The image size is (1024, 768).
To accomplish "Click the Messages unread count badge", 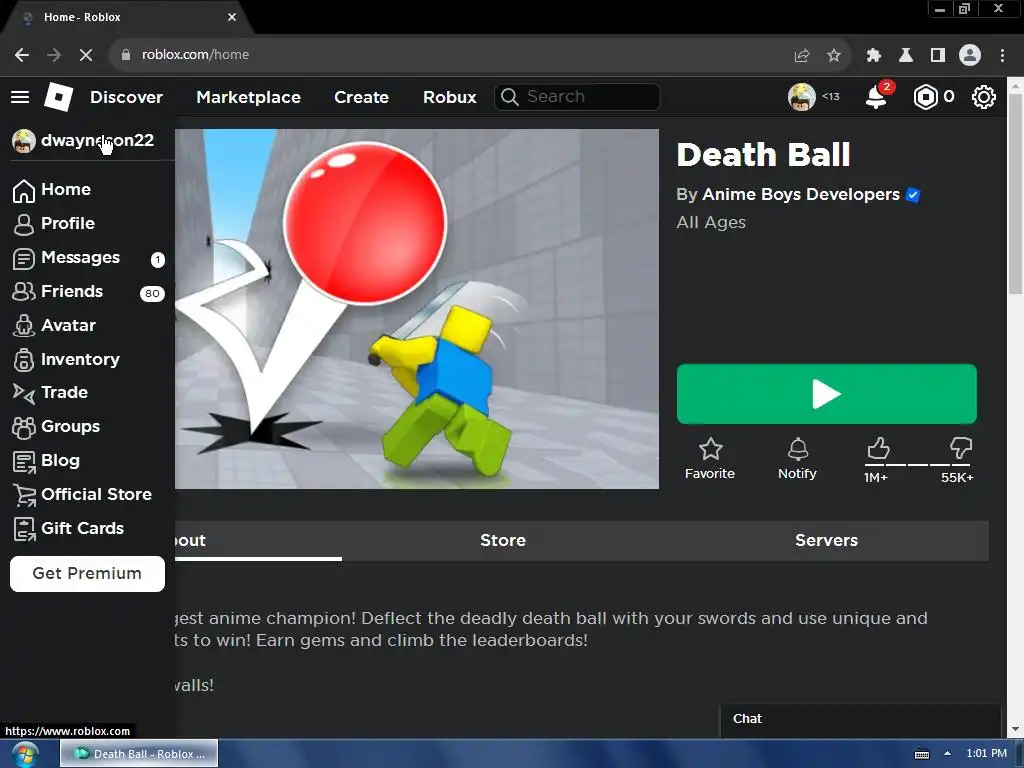I will coord(157,260).
